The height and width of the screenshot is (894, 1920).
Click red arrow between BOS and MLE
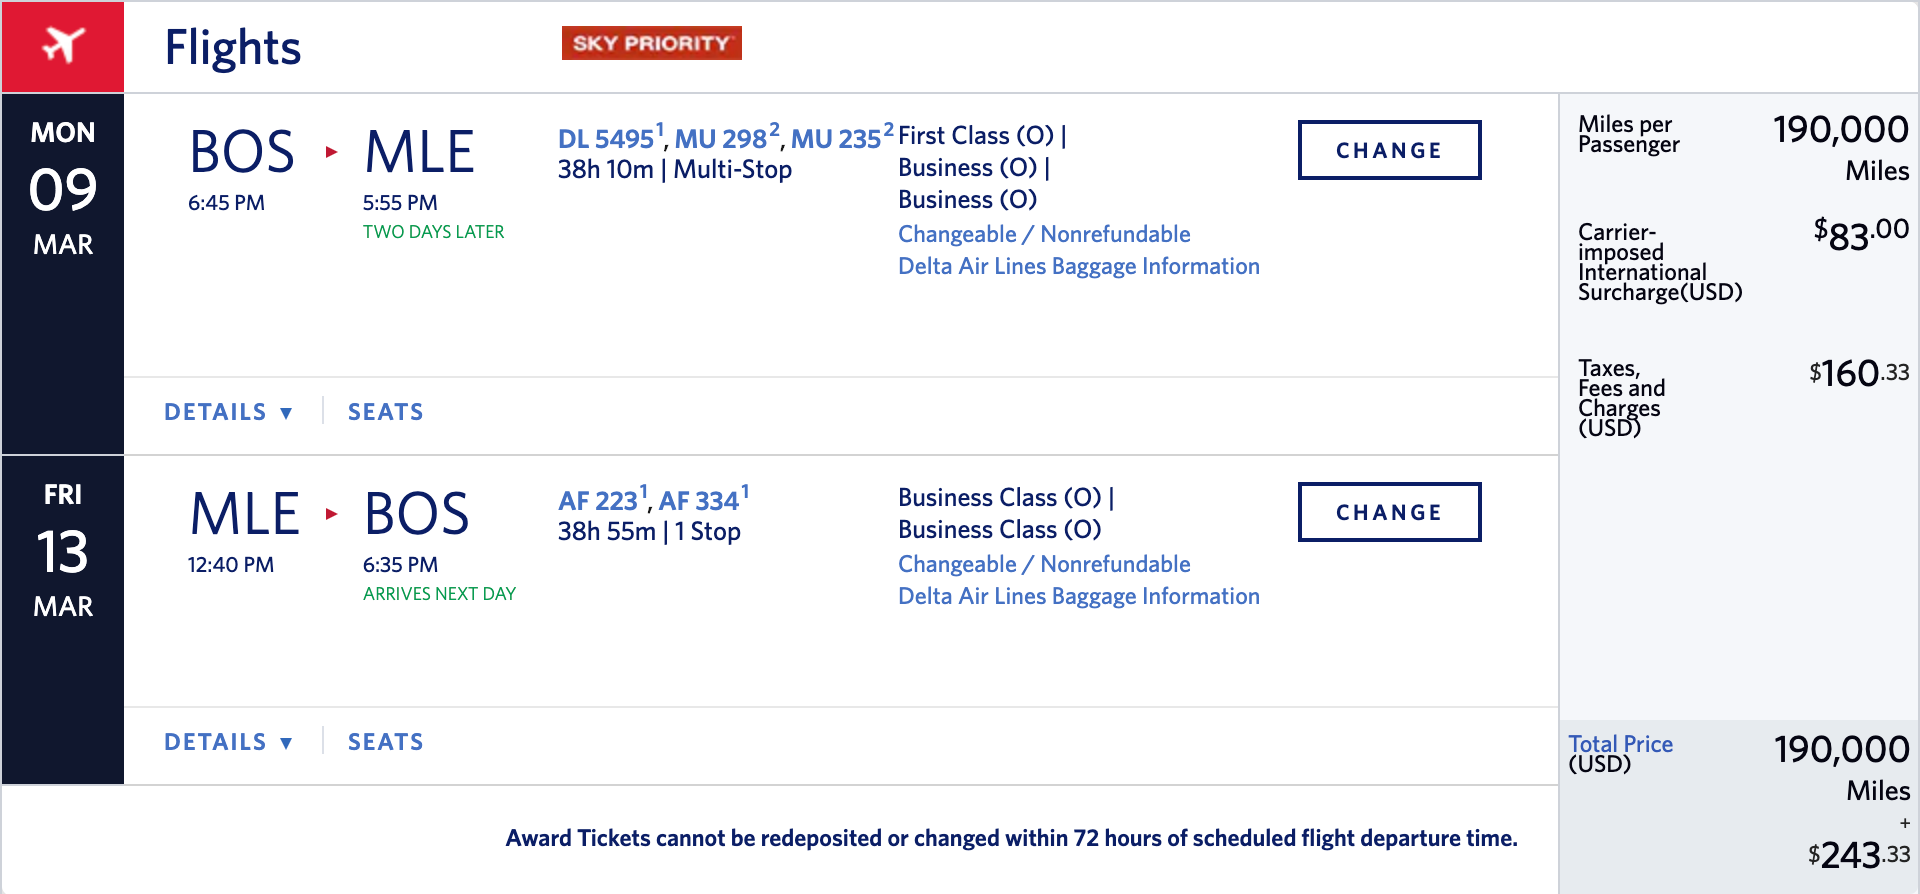331,152
